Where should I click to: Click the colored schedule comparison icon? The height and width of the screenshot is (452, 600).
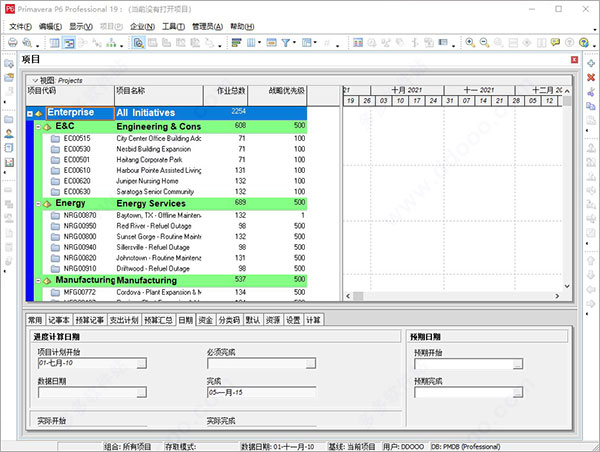pyautogui.click(x=358, y=42)
